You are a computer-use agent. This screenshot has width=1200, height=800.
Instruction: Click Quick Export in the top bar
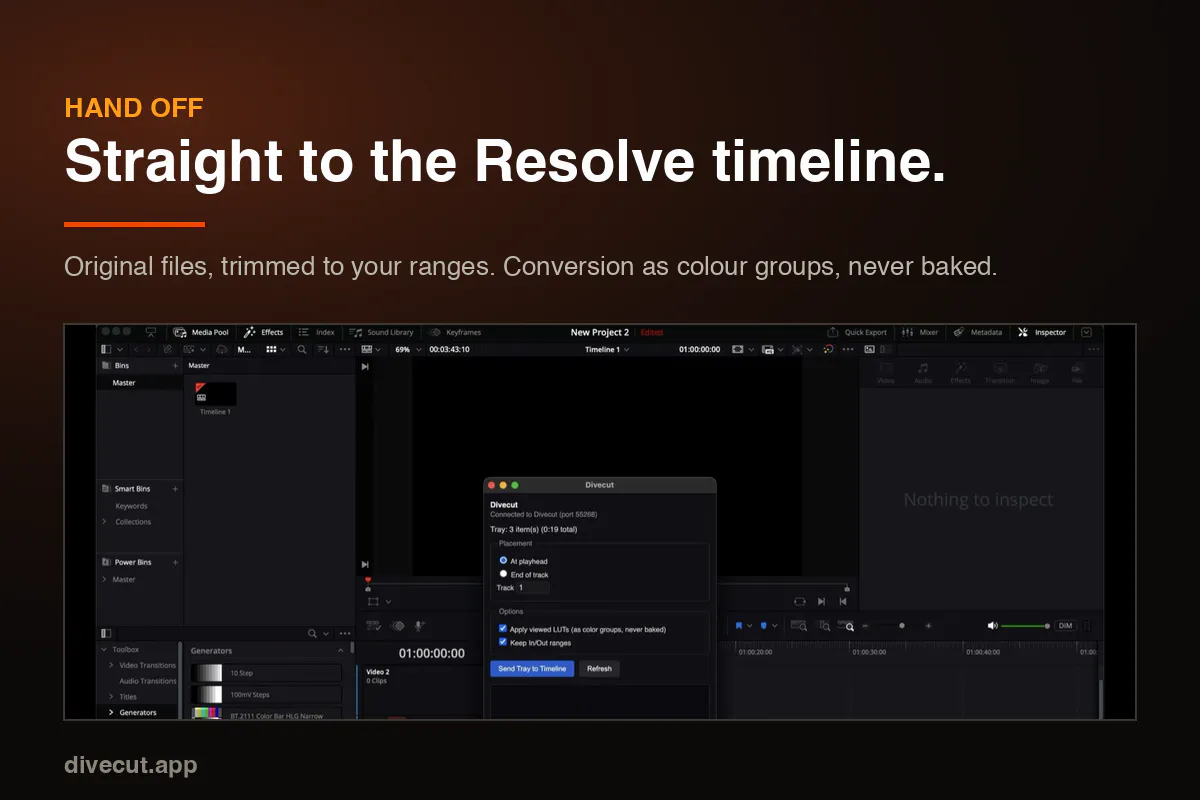coord(857,332)
